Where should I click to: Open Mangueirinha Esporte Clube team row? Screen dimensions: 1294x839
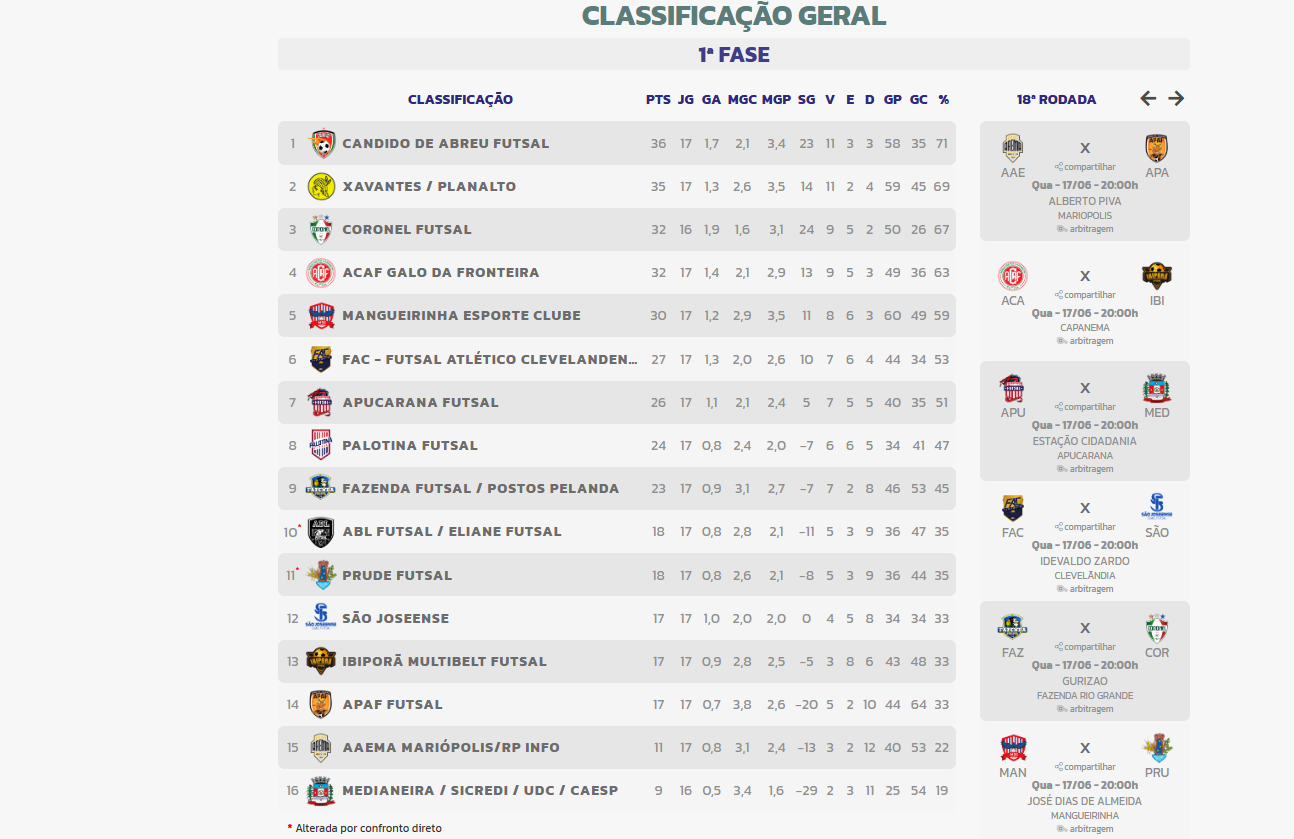click(617, 315)
